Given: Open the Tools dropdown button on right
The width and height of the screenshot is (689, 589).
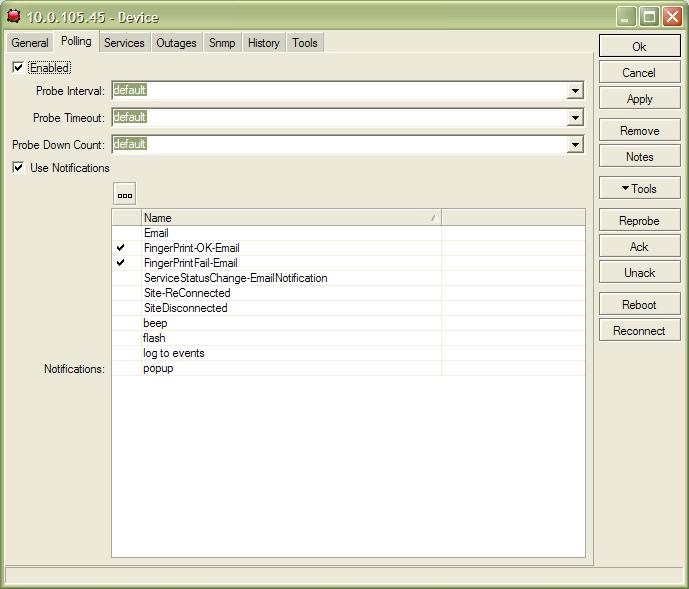Looking at the screenshot, I should tap(639, 189).
